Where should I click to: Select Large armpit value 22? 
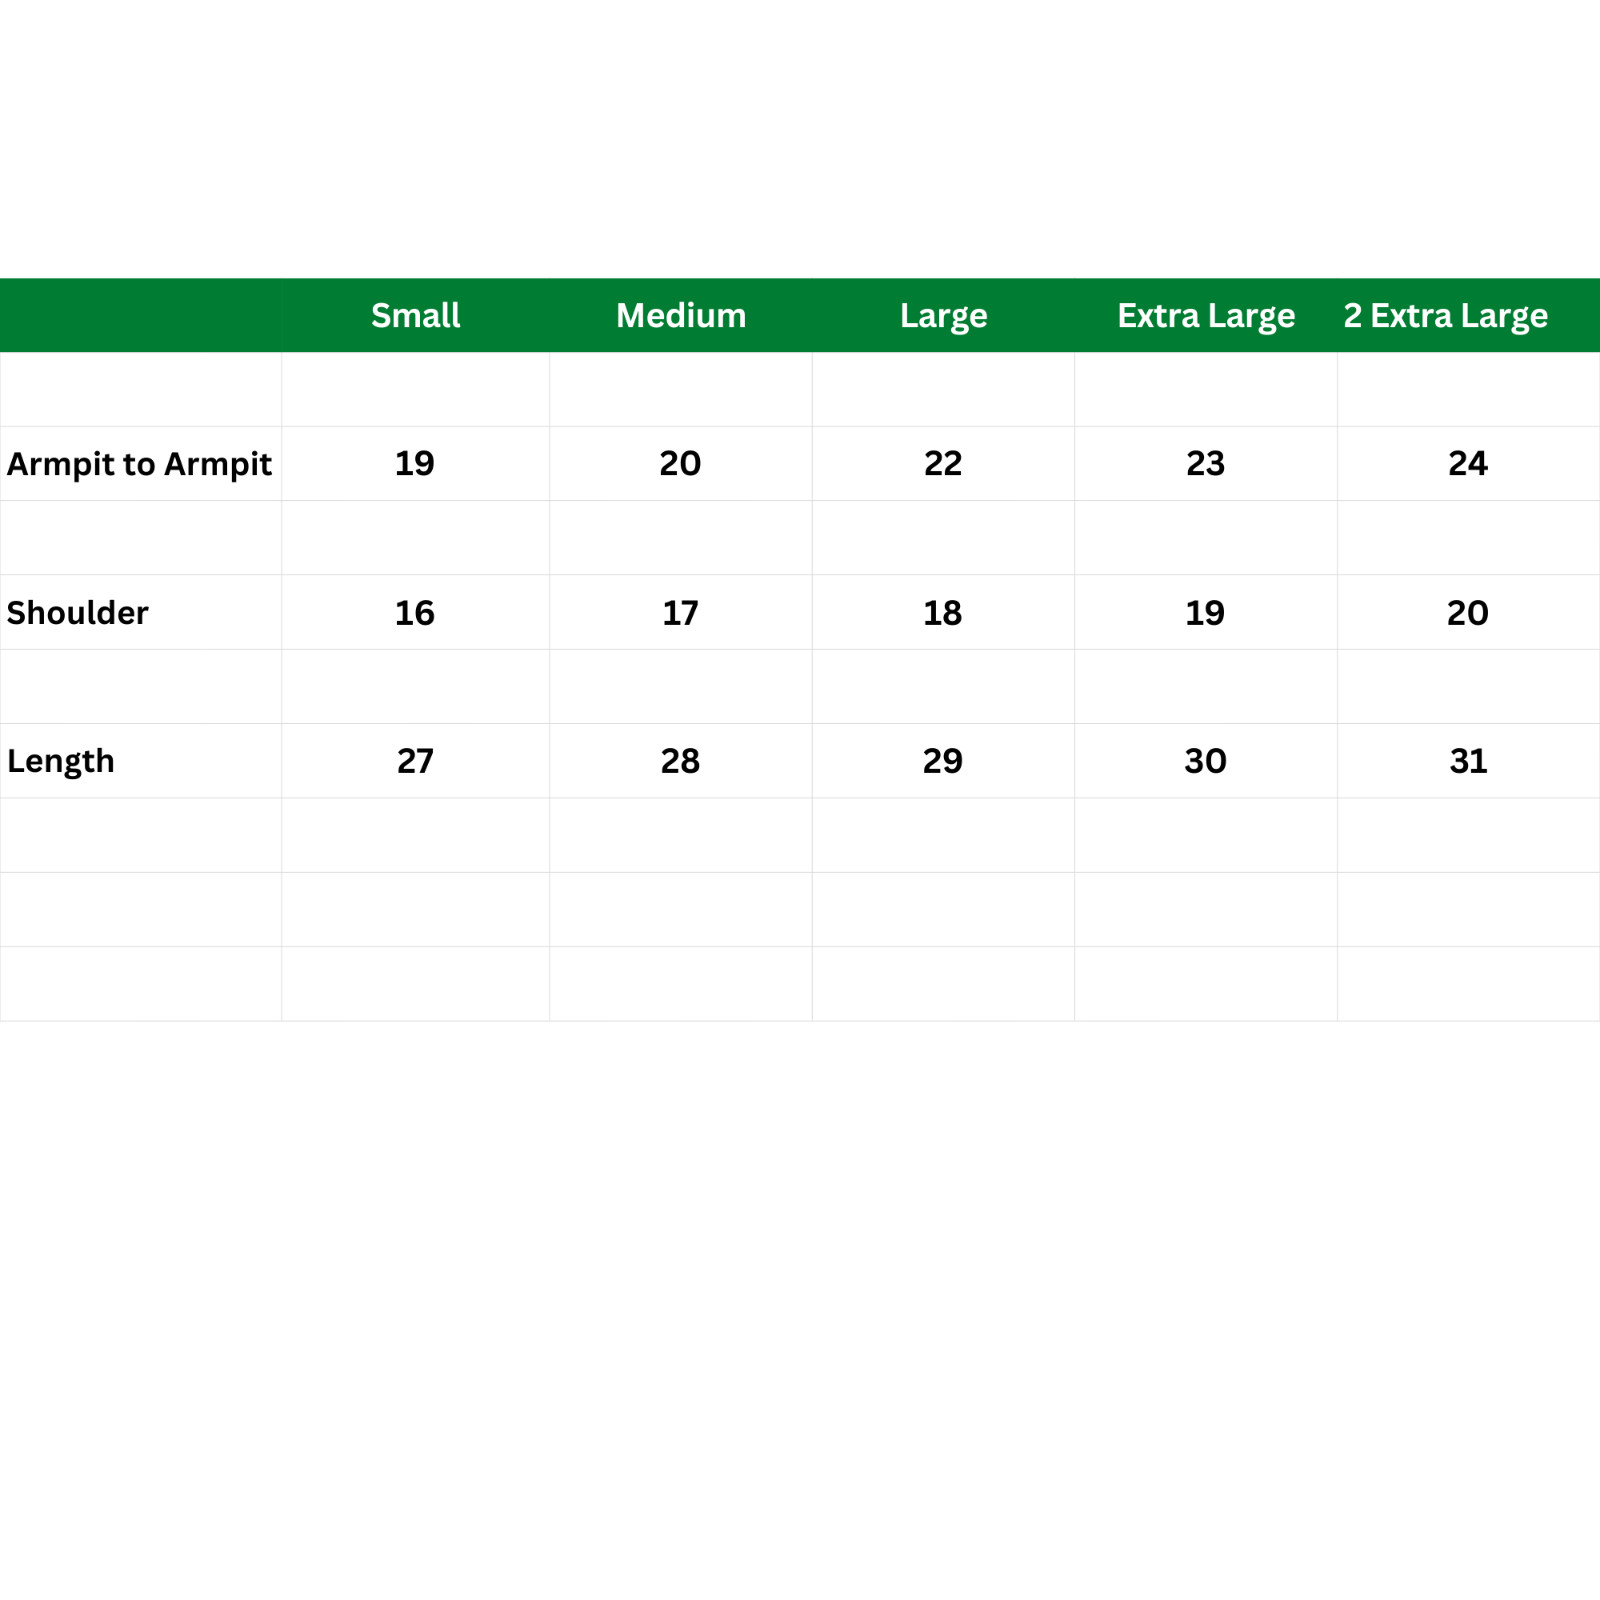[943, 463]
